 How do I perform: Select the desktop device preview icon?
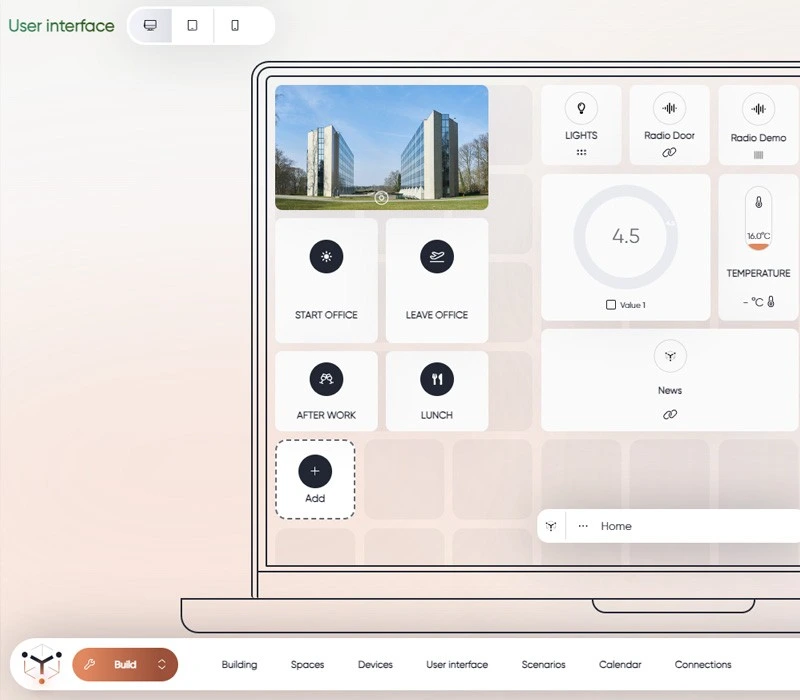pyautogui.click(x=150, y=25)
